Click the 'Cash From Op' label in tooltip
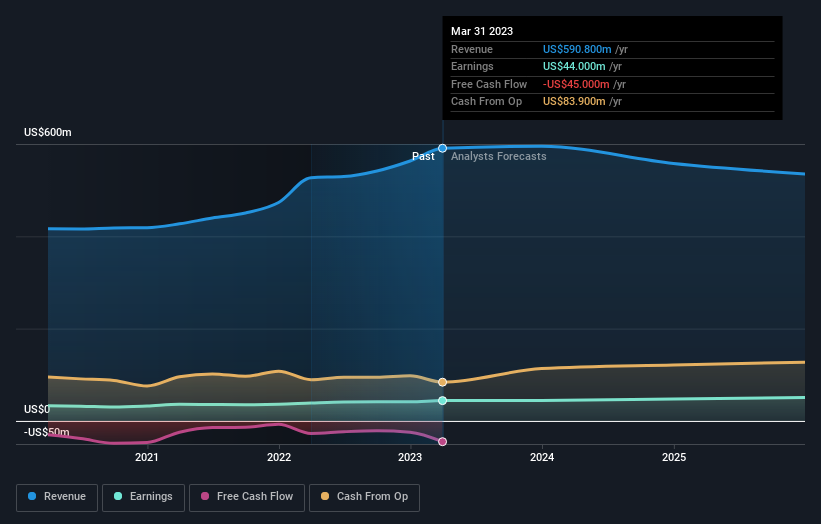Image resolution: width=821 pixels, height=524 pixels. pyautogui.click(x=486, y=102)
